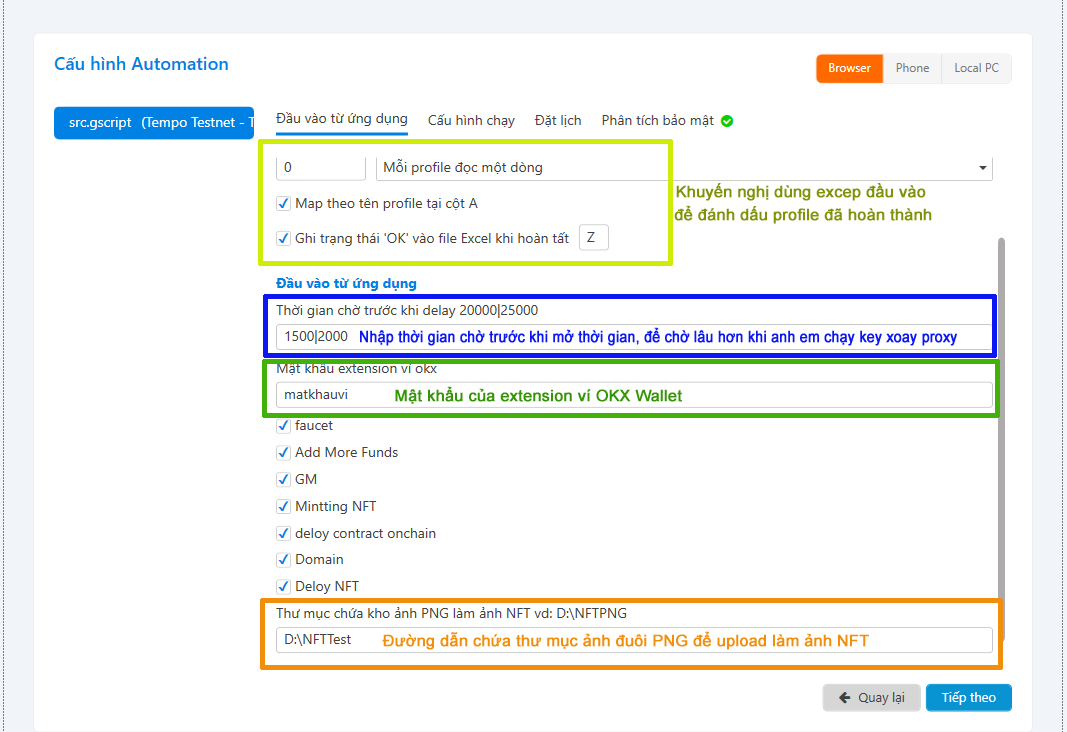This screenshot has height=732, width=1067.
Task: Toggle 'Ghi trạng thái OK' Excel checkbox
Action: point(284,239)
